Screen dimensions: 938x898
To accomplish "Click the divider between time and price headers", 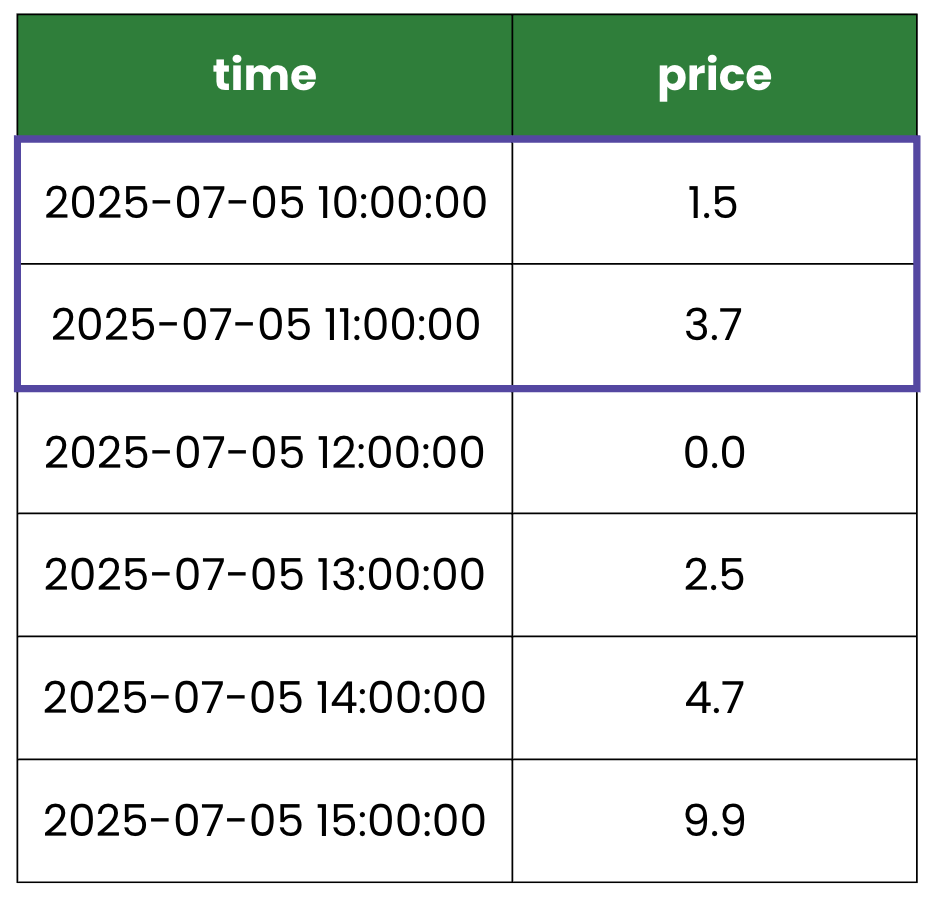I will pyautogui.click(x=512, y=76).
